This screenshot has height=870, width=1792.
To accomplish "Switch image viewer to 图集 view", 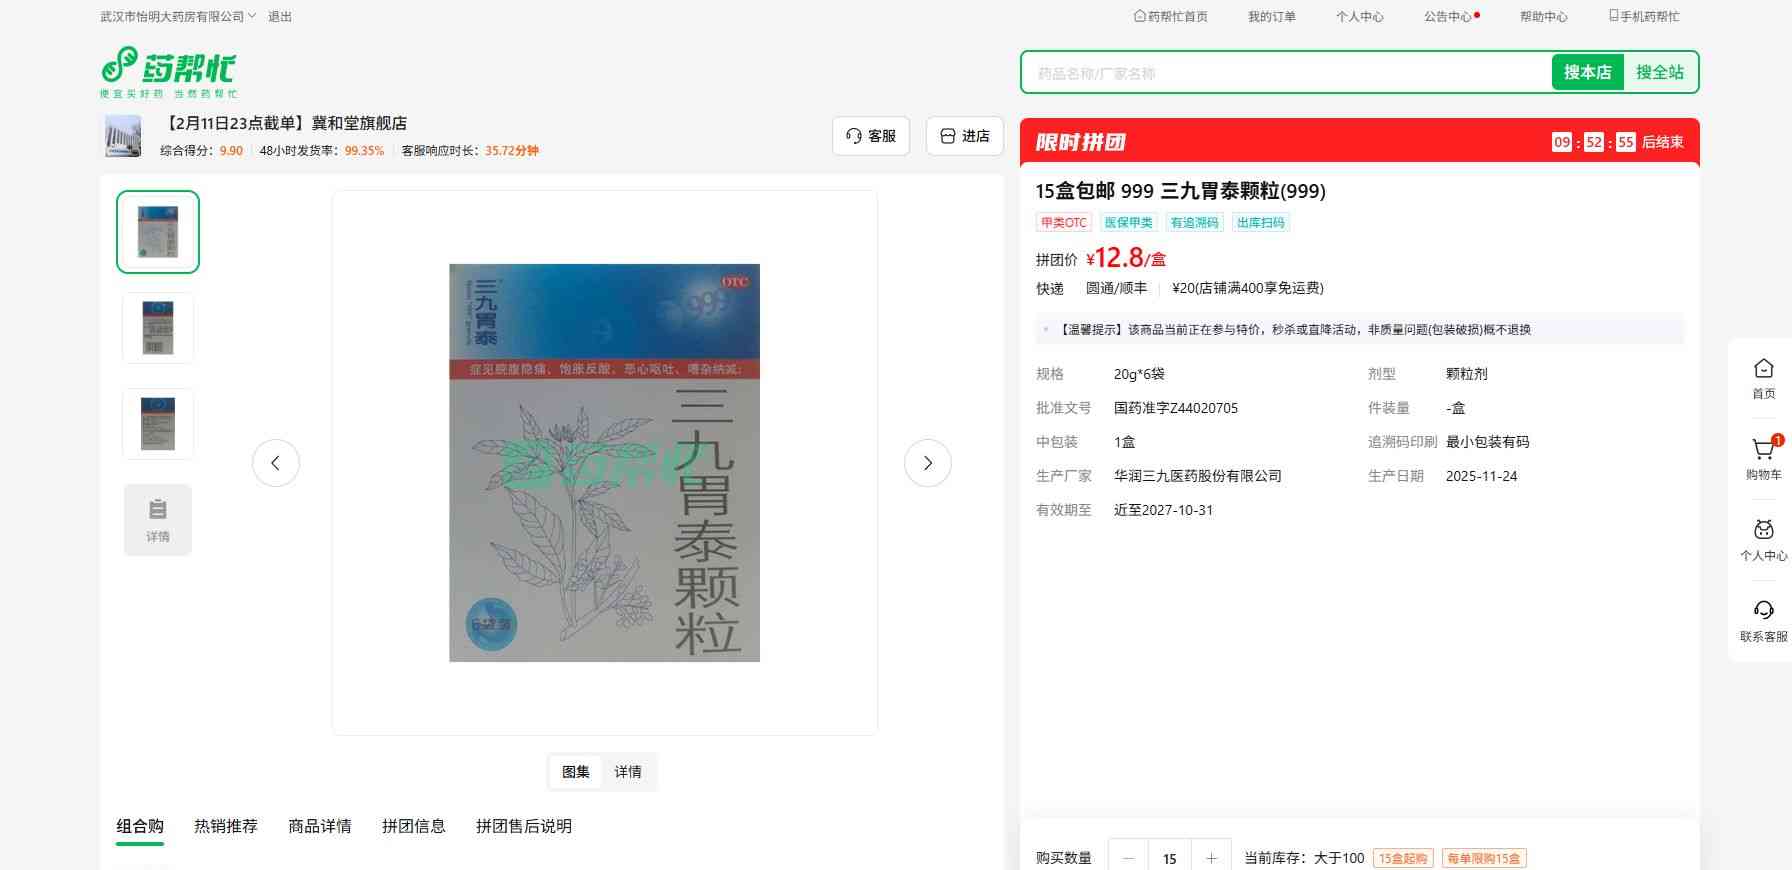I will (x=576, y=772).
